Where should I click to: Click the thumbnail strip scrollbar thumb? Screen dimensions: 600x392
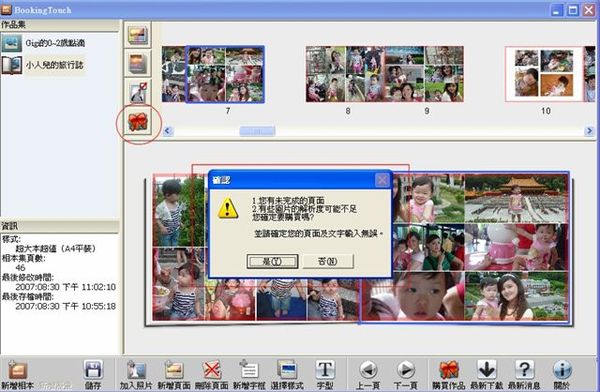257,131
